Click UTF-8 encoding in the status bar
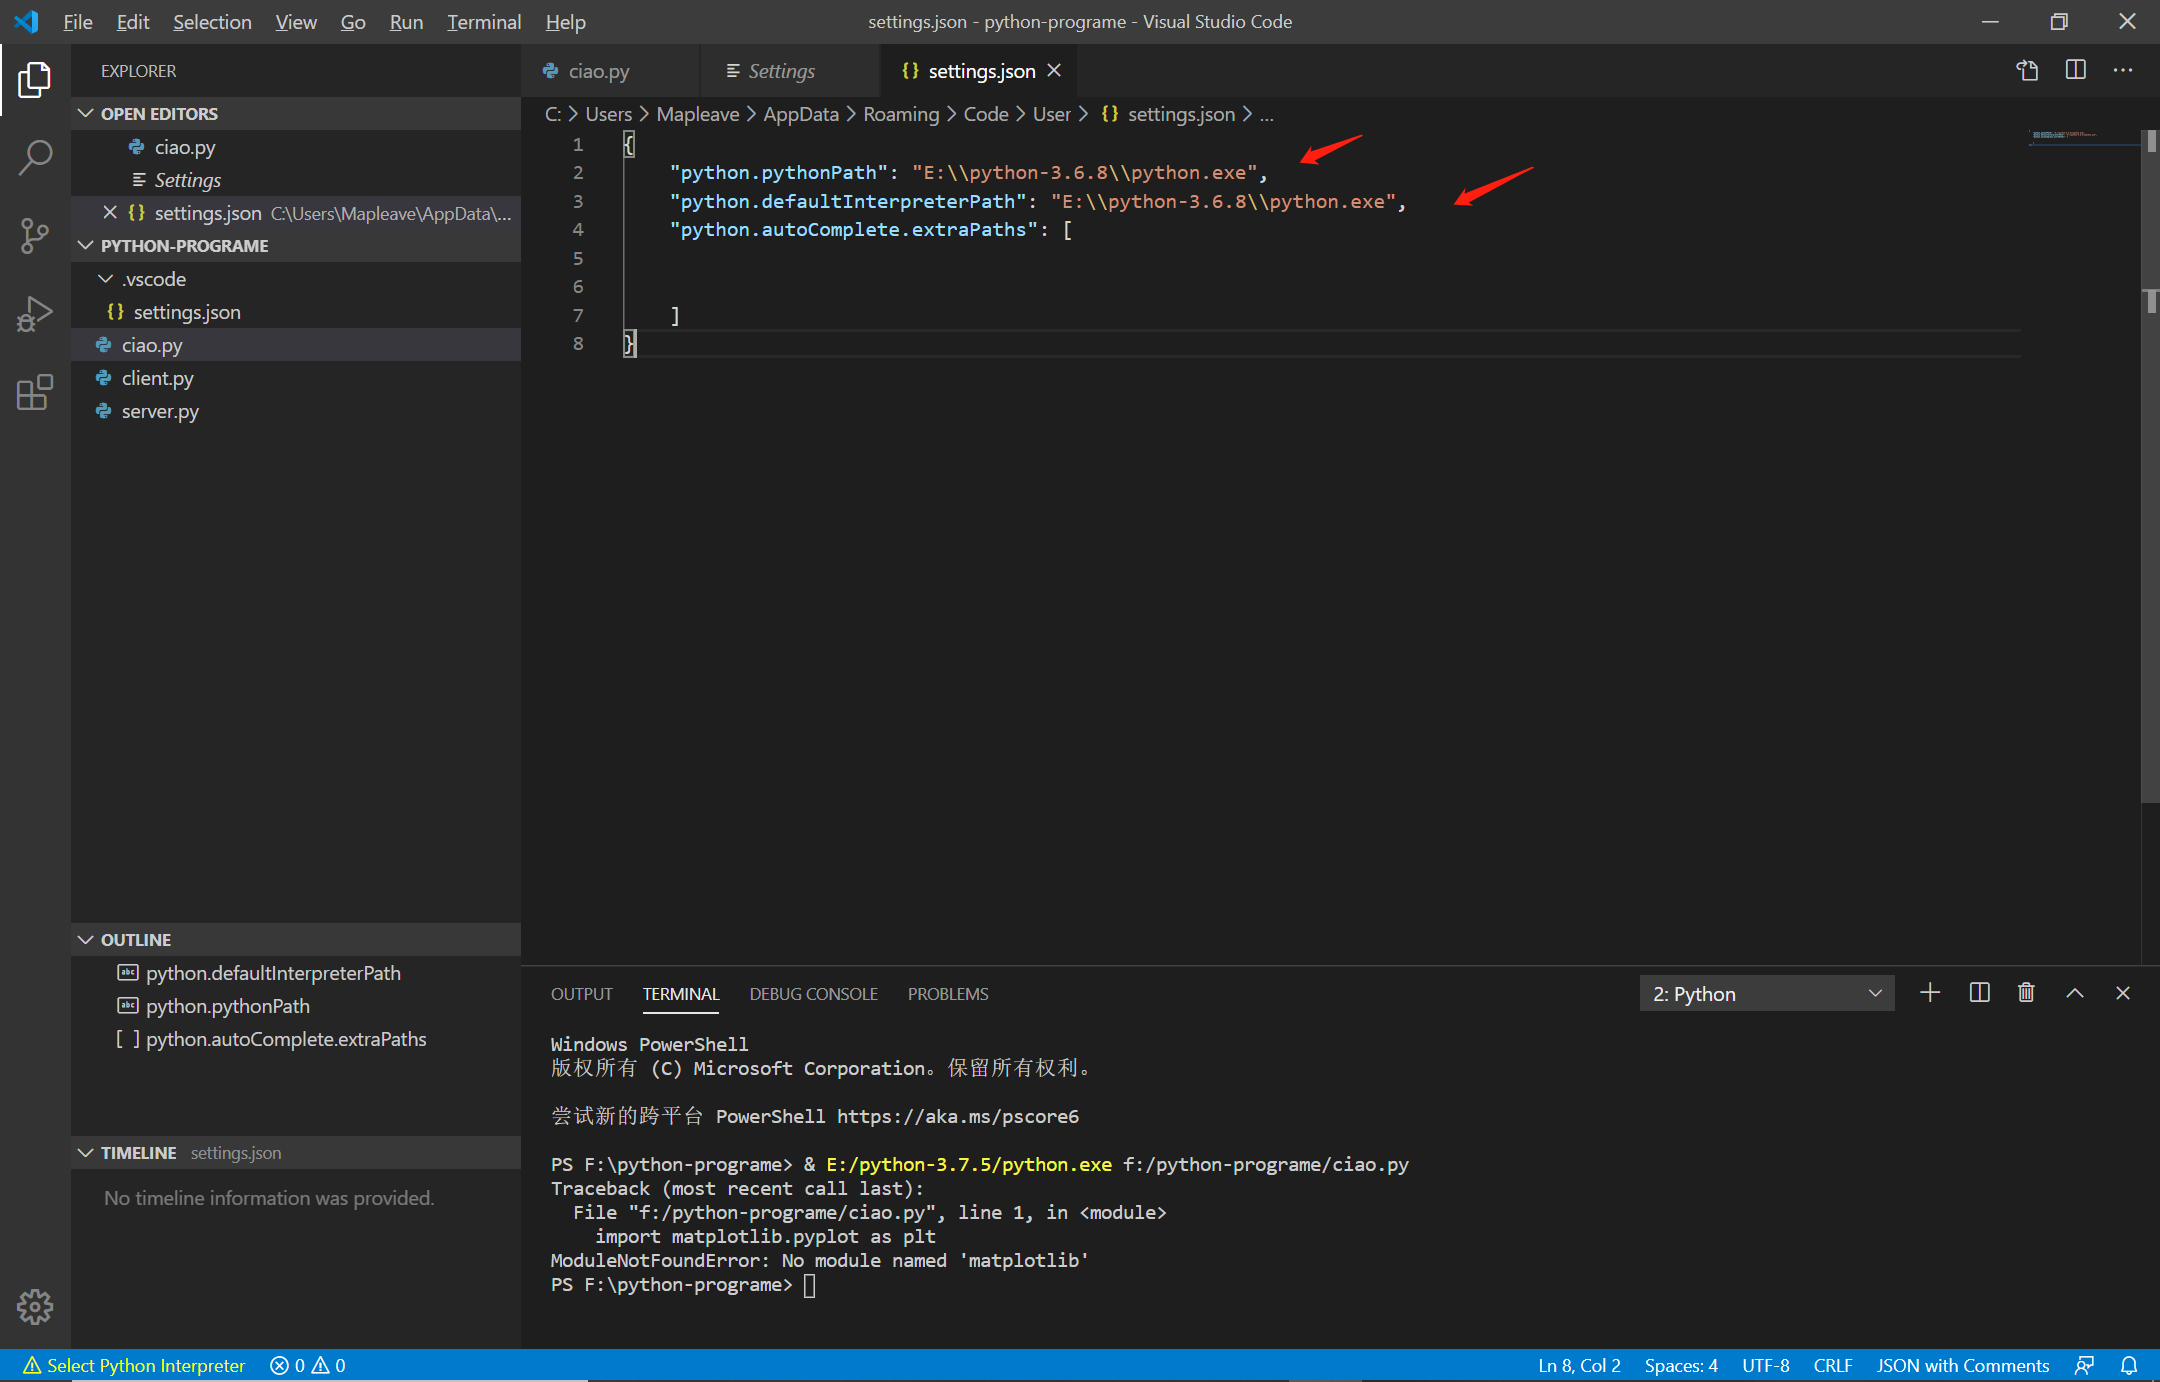The width and height of the screenshot is (2160, 1382). [x=1764, y=1364]
